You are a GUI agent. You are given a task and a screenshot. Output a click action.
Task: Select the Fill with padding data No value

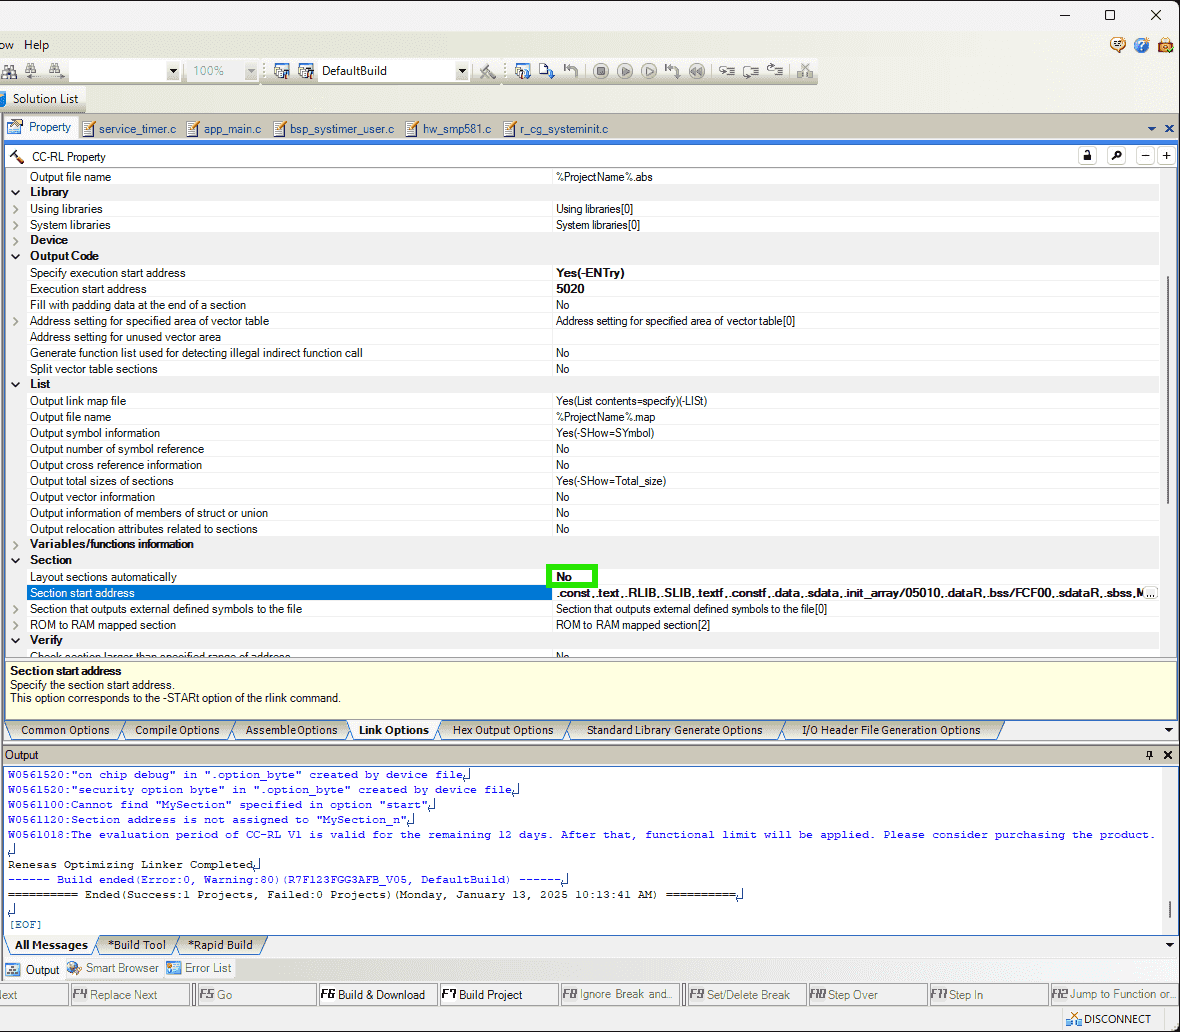(x=563, y=305)
